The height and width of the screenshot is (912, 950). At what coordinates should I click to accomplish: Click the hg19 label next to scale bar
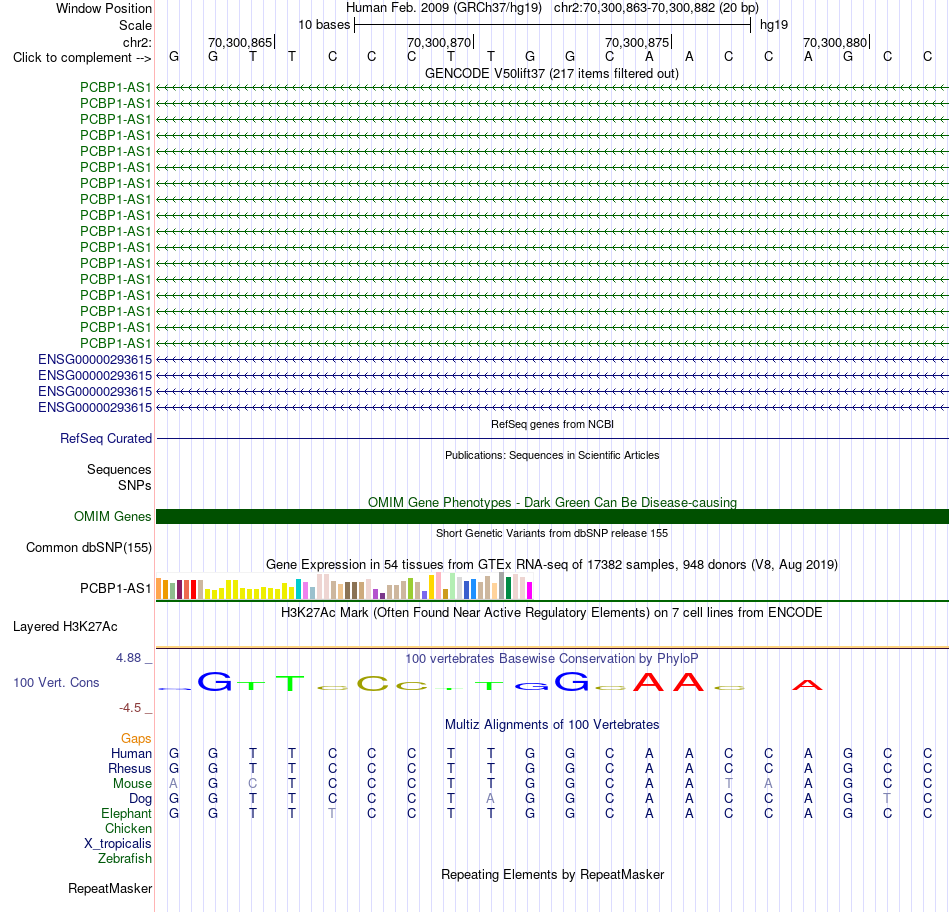coord(774,25)
